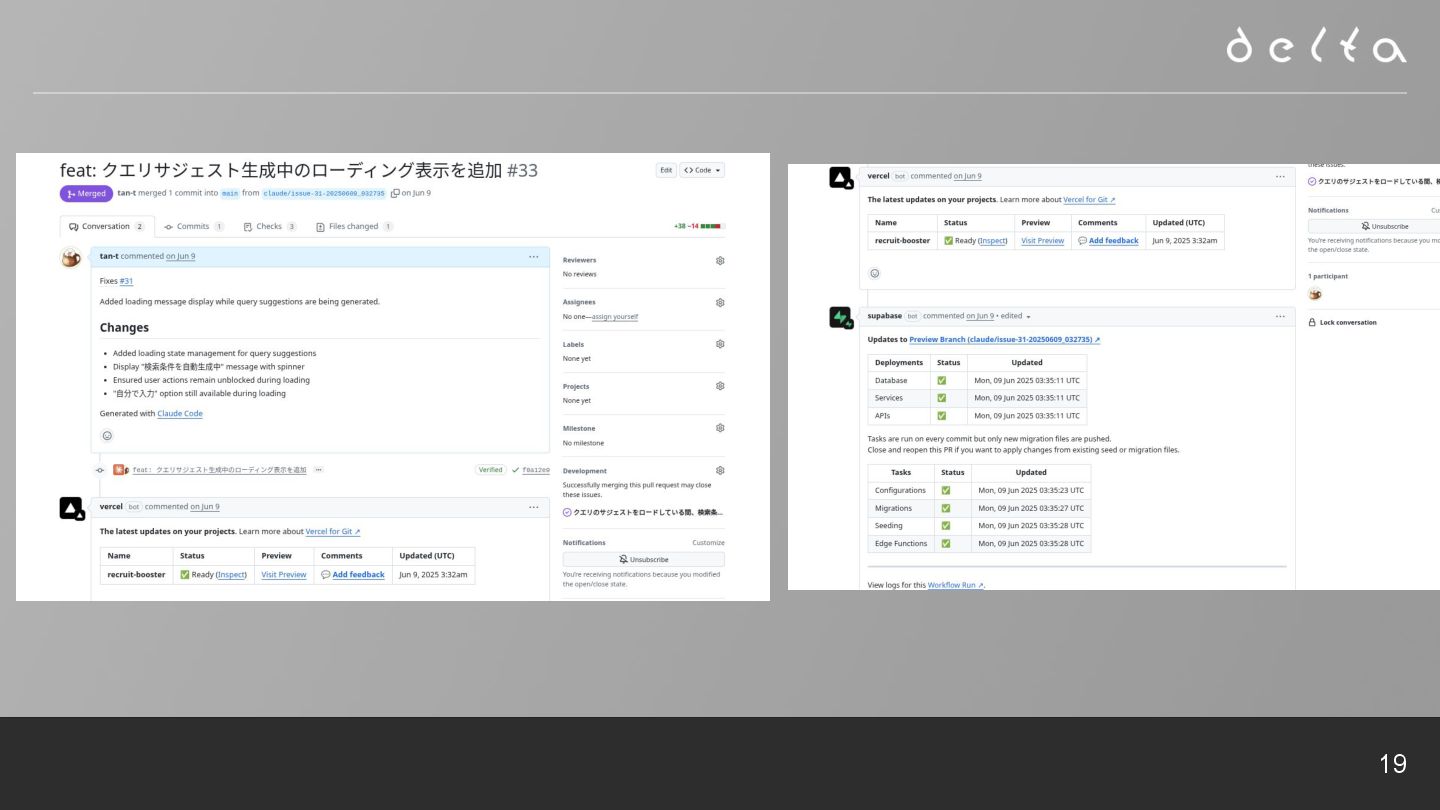The width and height of the screenshot is (1440, 810).
Task: Open the gear icon next to Projects
Action: [720, 386]
